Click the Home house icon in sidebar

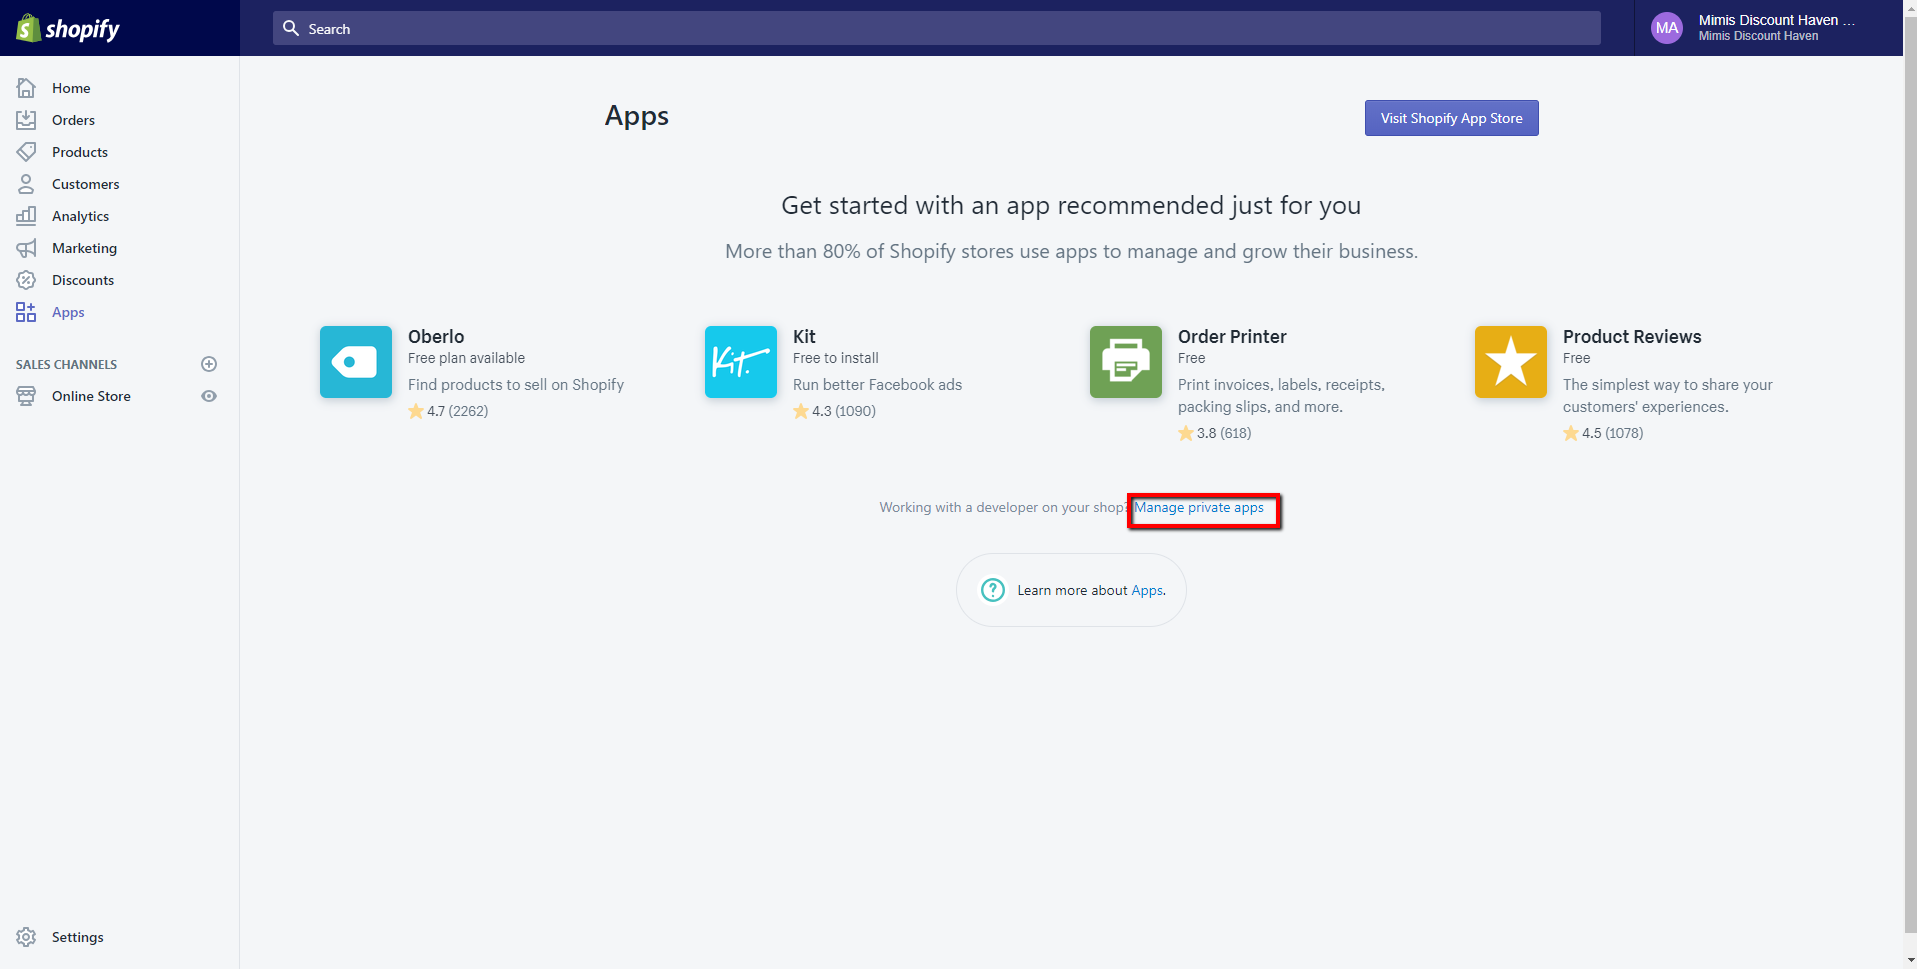(x=26, y=88)
